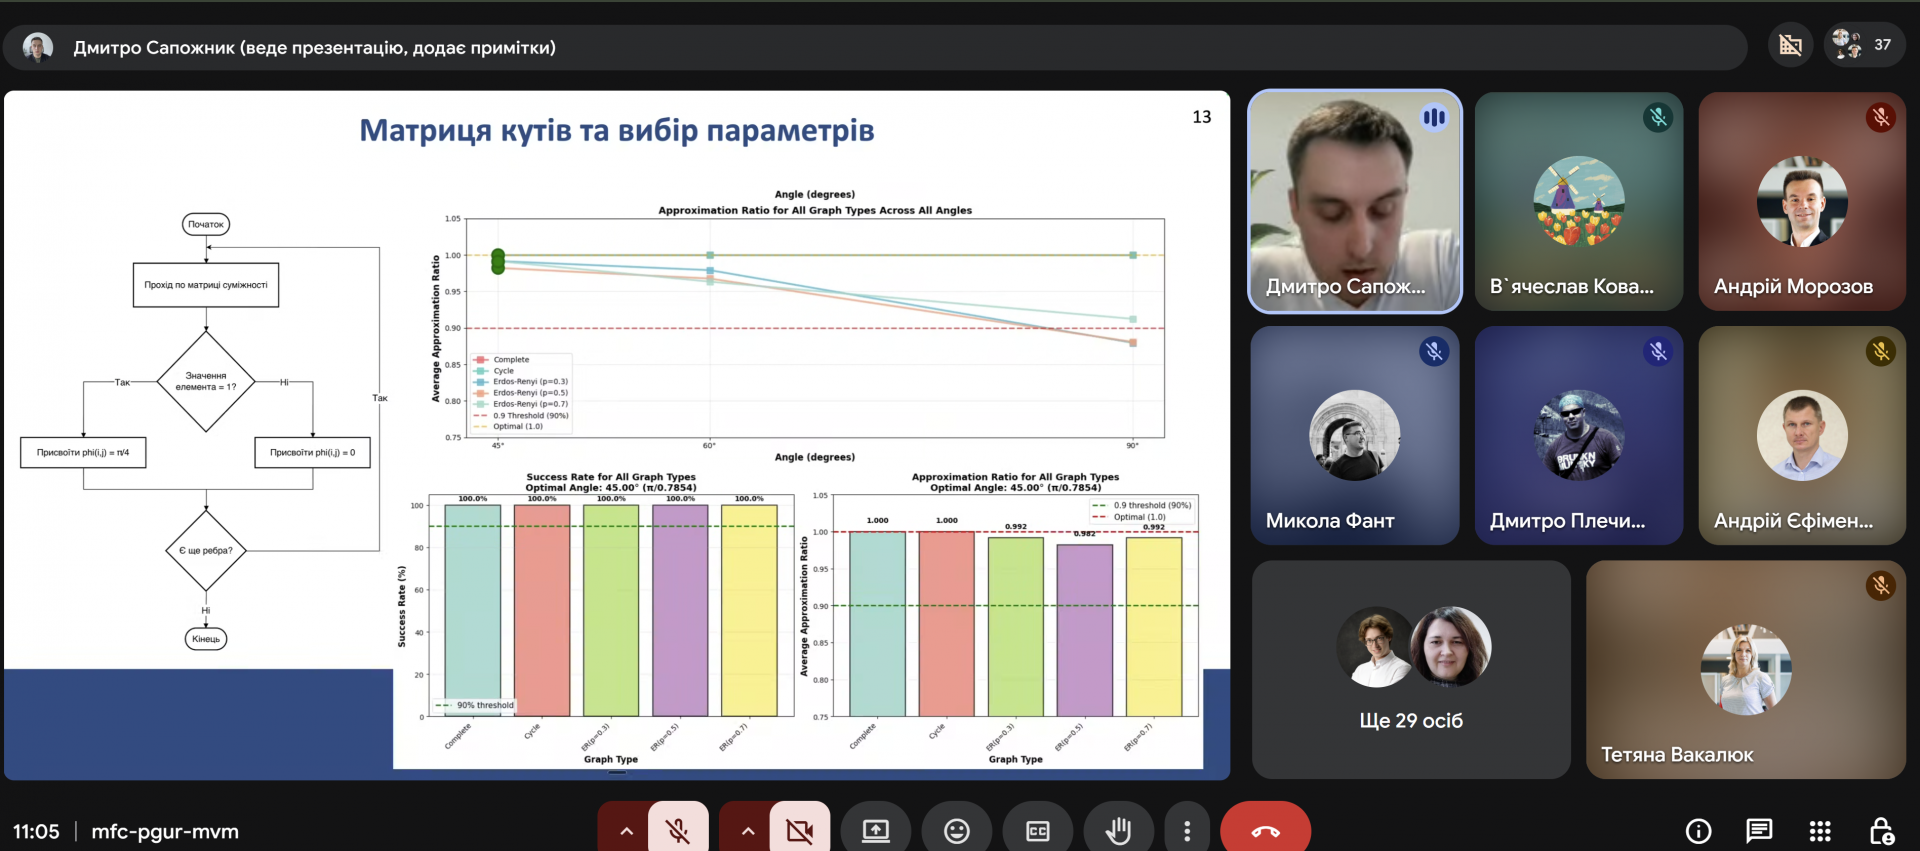Viewport: 1920px width, 851px height.
Task: Open the 'Ще 29 осіб' participants tile
Action: click(1411, 669)
